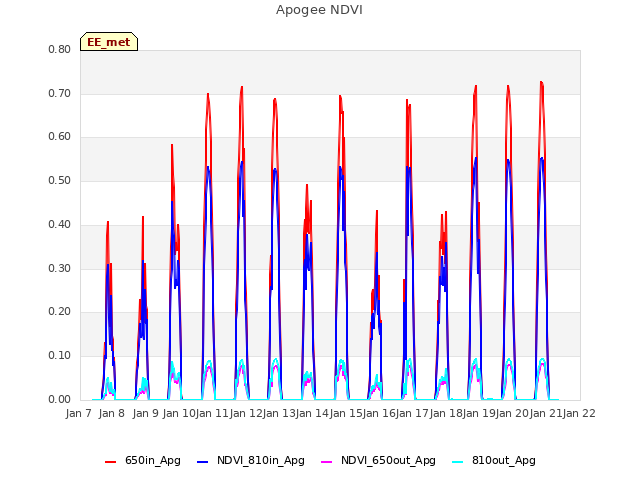Image resolution: width=640 pixels, height=480 pixels.
Task: Click the Jan 14 x-axis label
Action: pyautogui.click(x=312, y=413)
